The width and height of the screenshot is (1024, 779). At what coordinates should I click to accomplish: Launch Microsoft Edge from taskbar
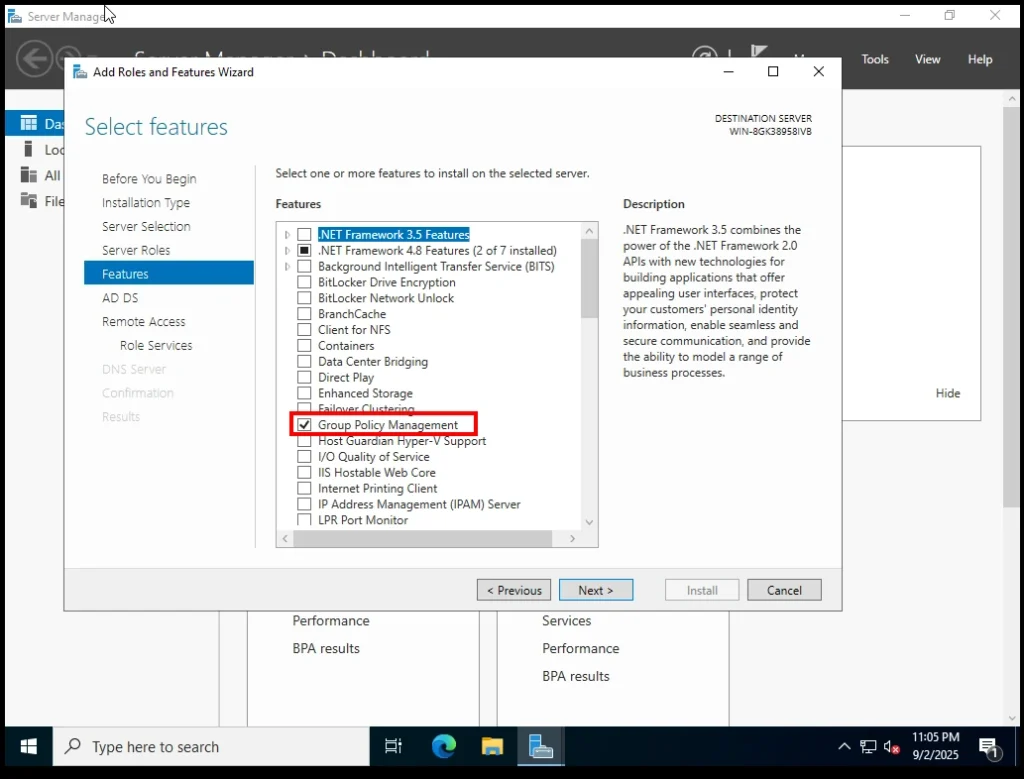(443, 746)
